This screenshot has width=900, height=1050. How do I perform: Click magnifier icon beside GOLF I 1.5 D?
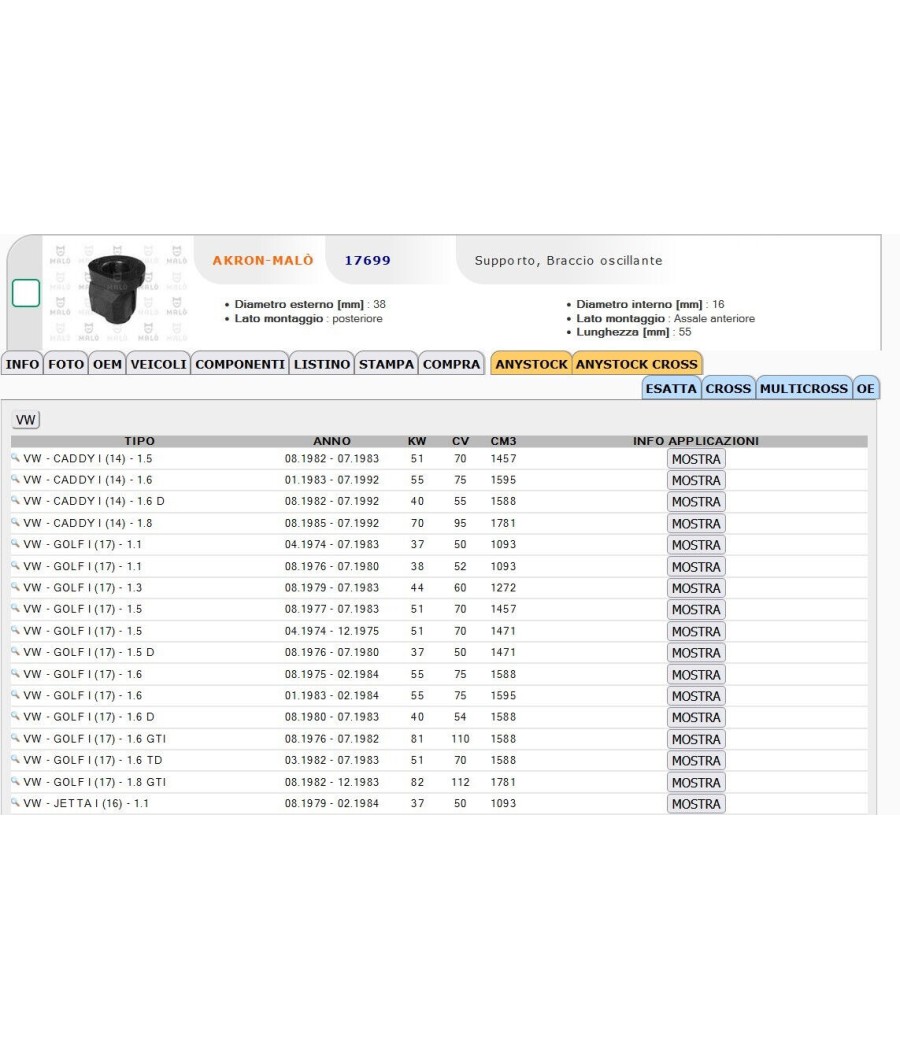[15, 652]
